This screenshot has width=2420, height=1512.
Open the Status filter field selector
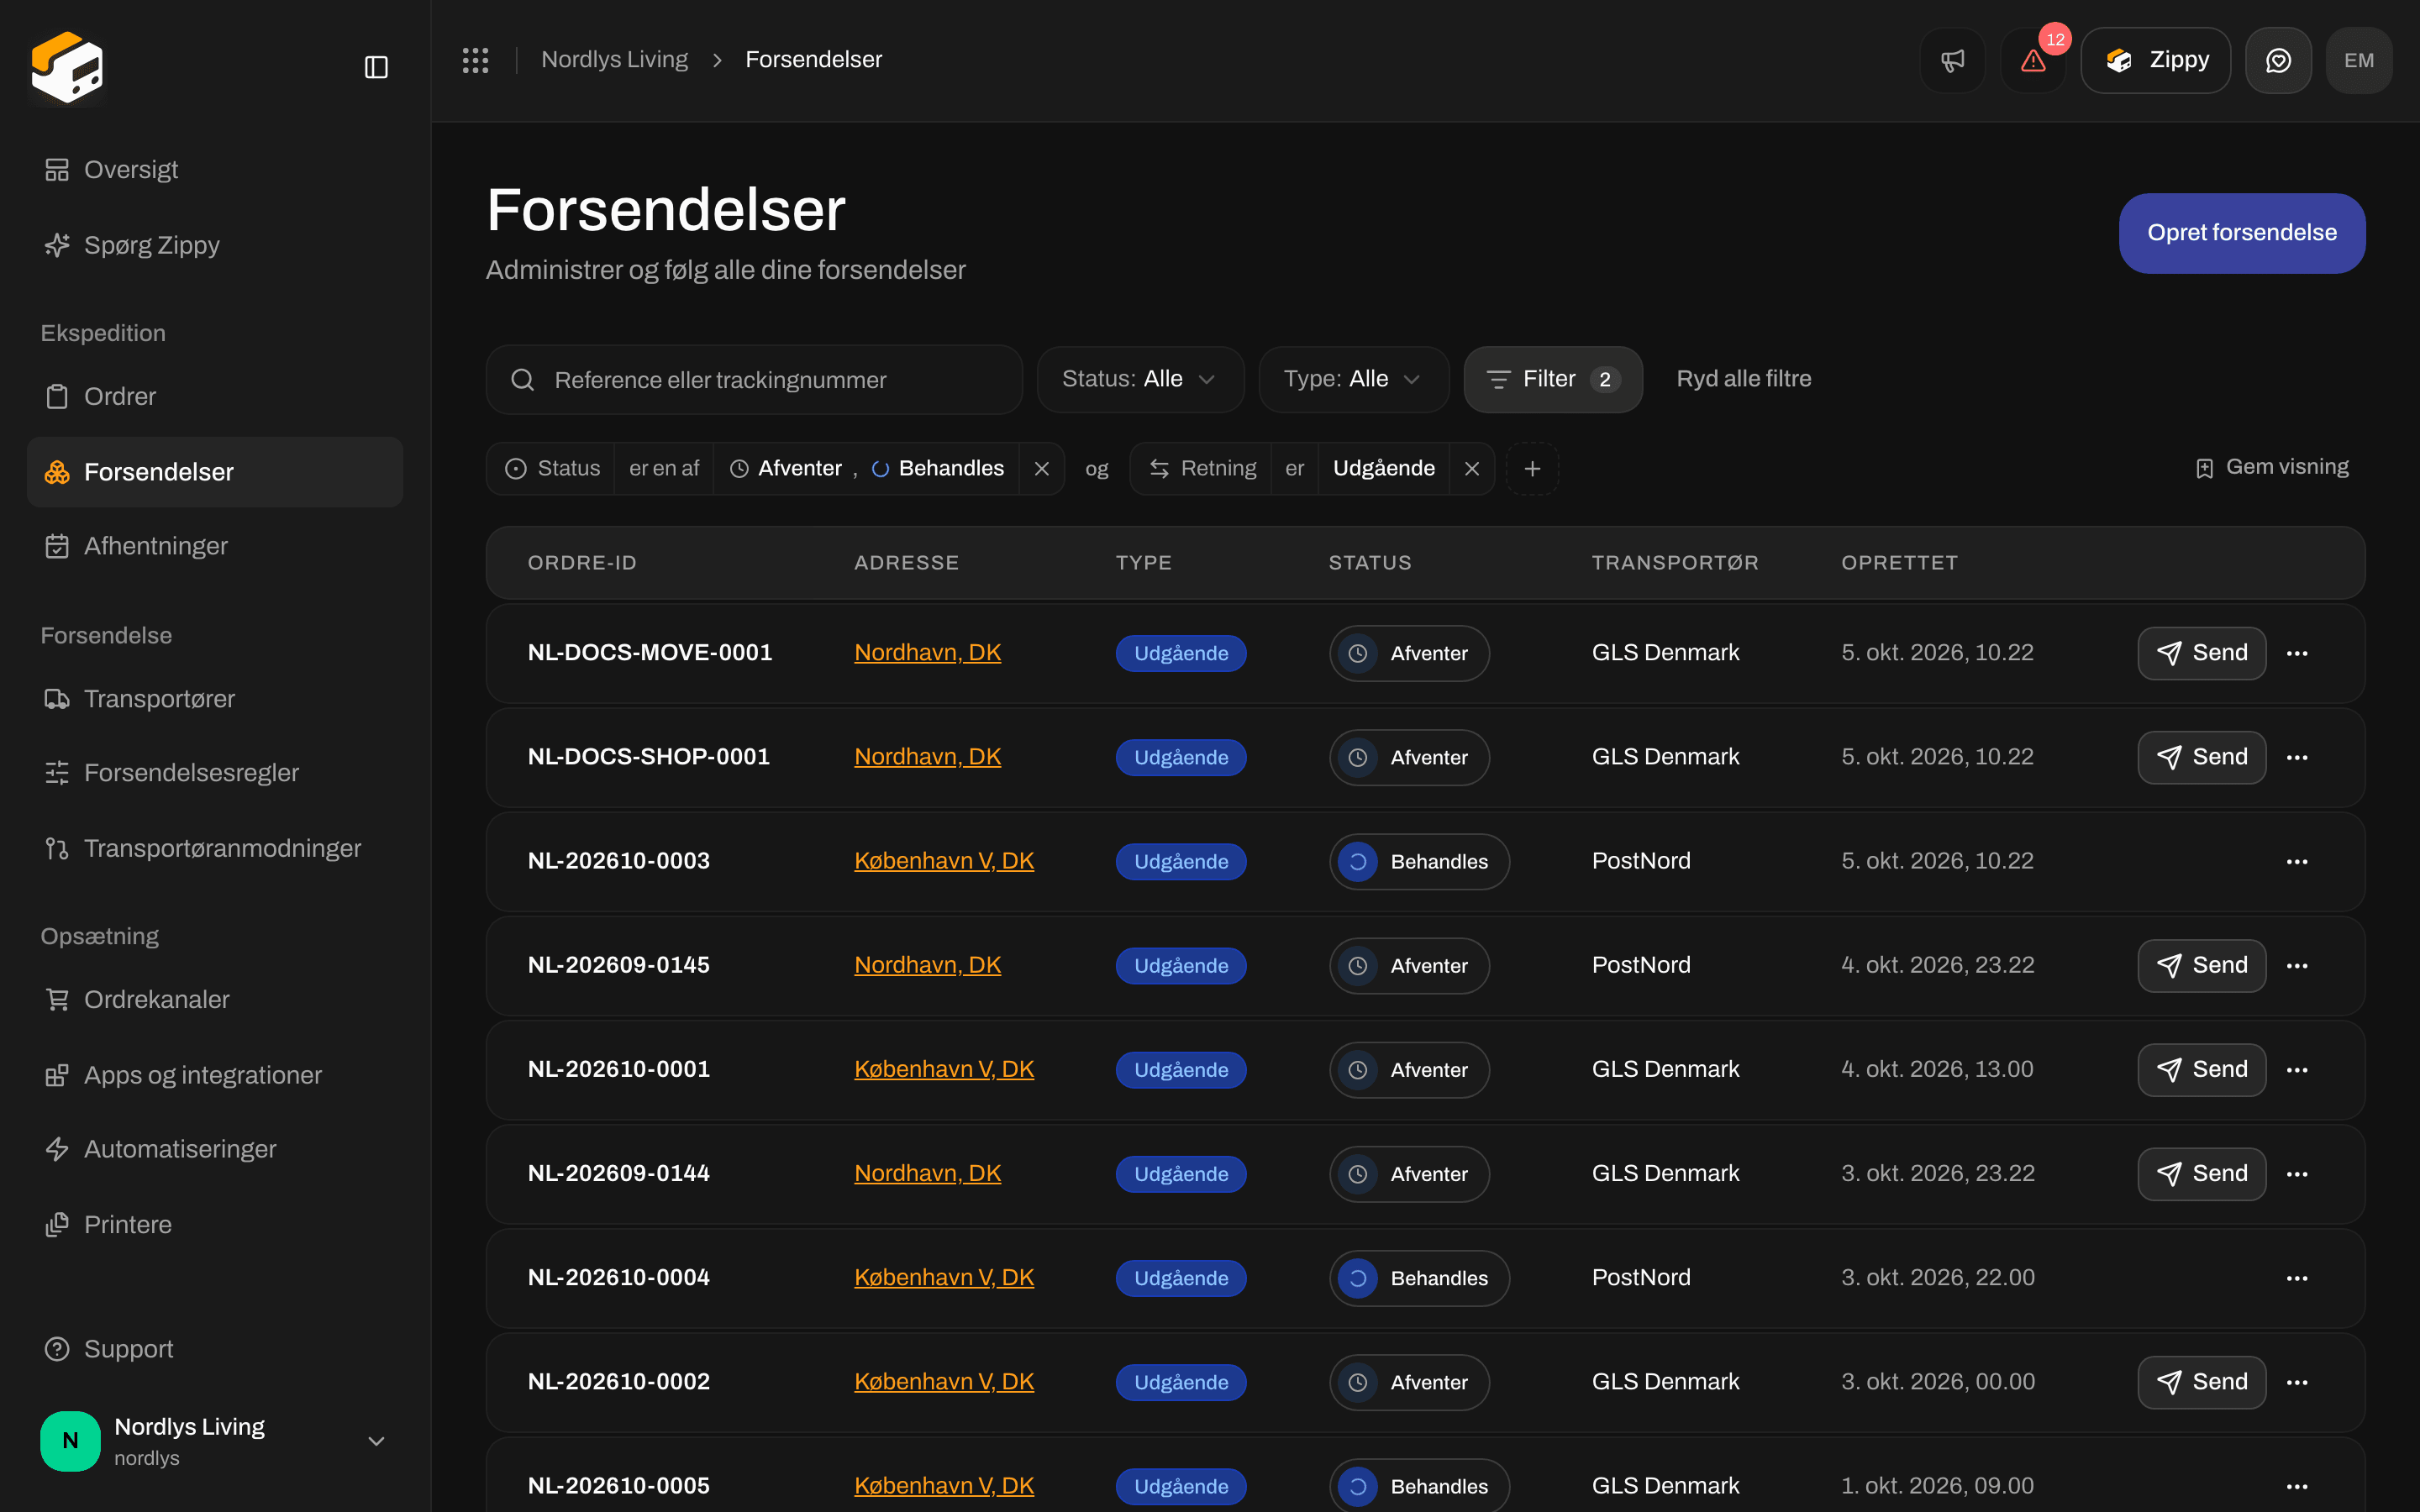pyautogui.click(x=552, y=469)
